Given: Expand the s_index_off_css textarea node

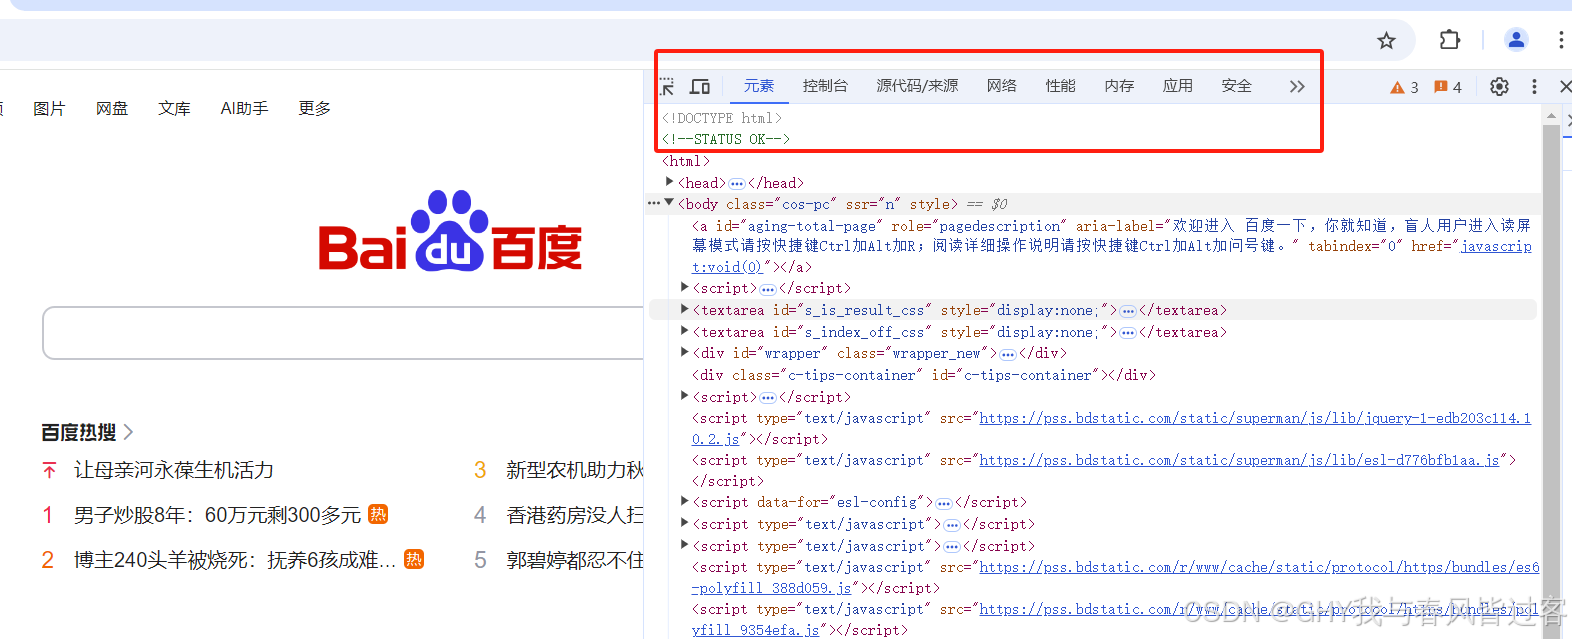Looking at the screenshot, I should (684, 331).
